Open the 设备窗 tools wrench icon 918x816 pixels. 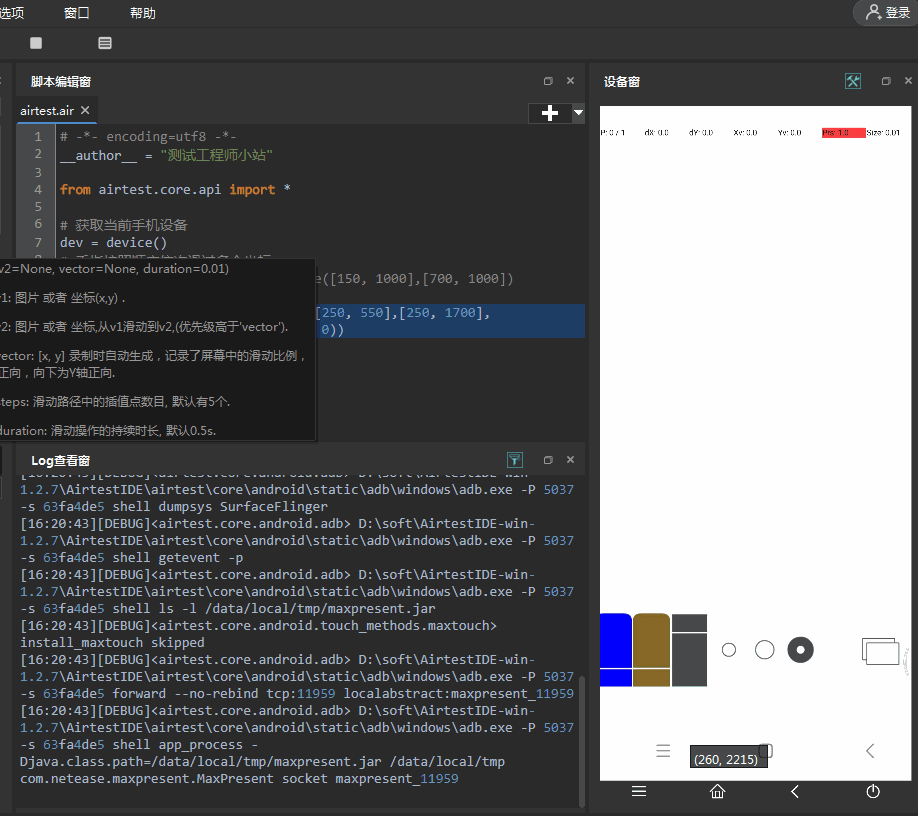click(853, 81)
